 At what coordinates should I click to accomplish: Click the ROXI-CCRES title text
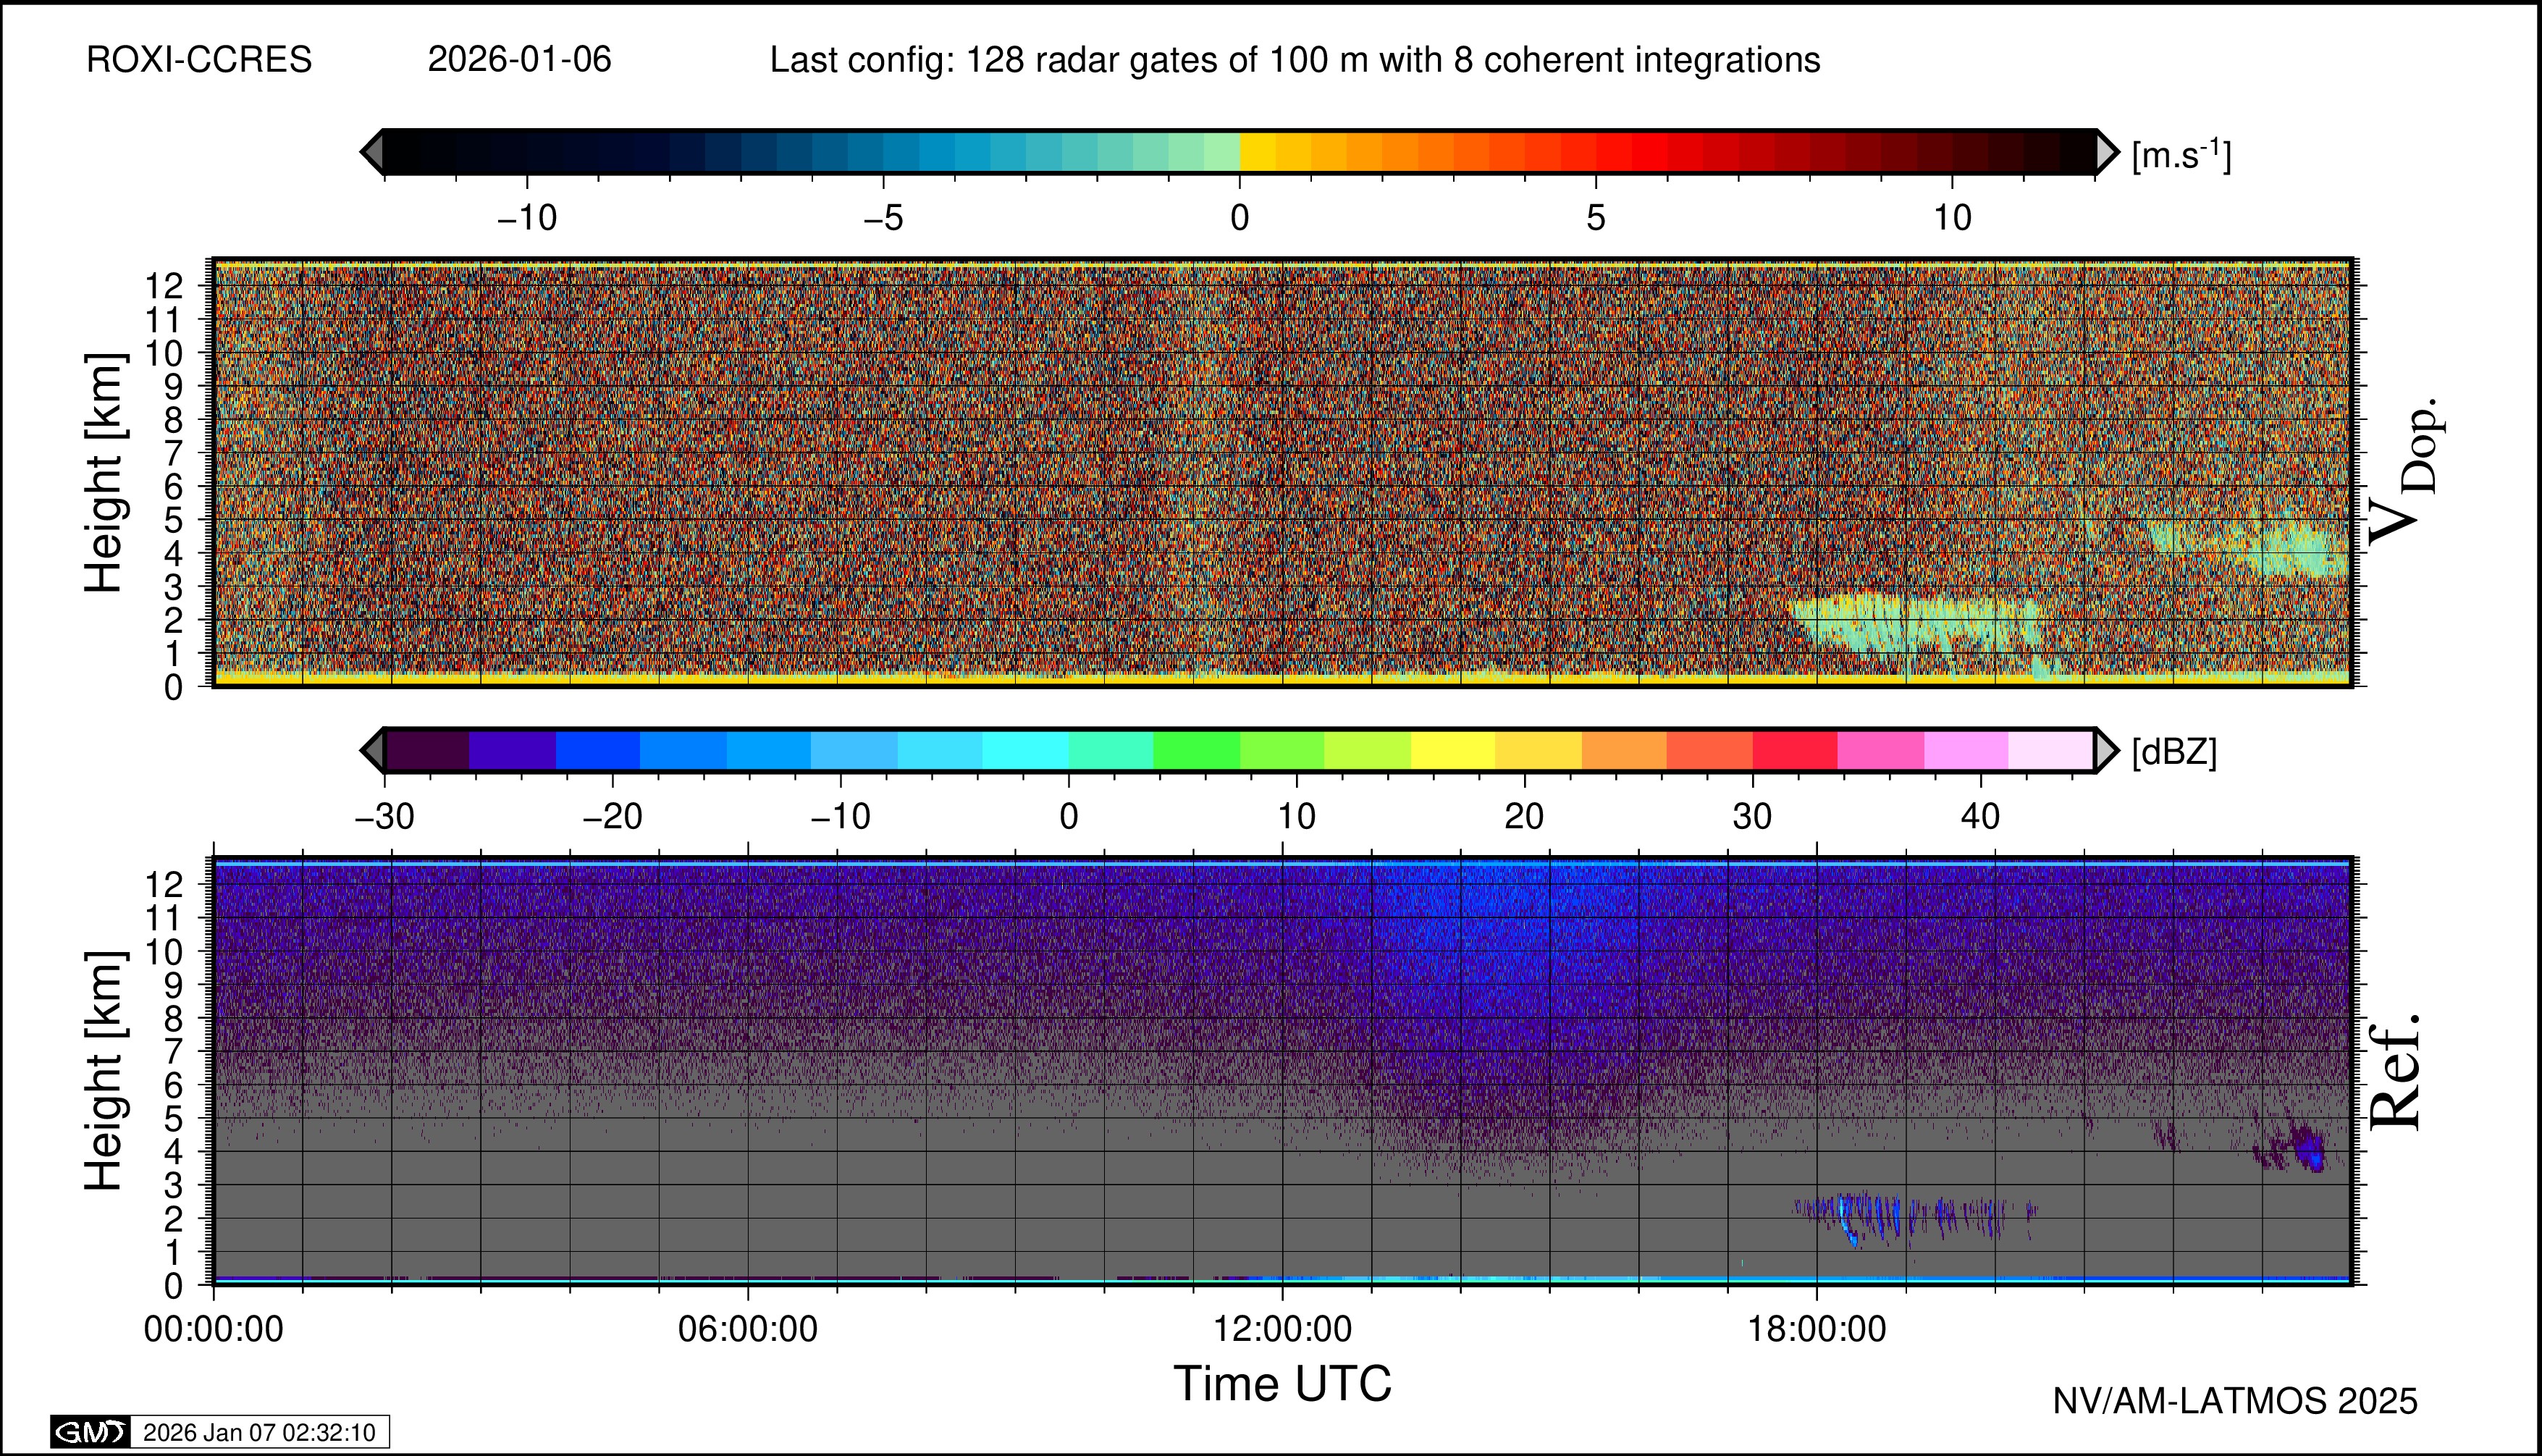coord(199,60)
